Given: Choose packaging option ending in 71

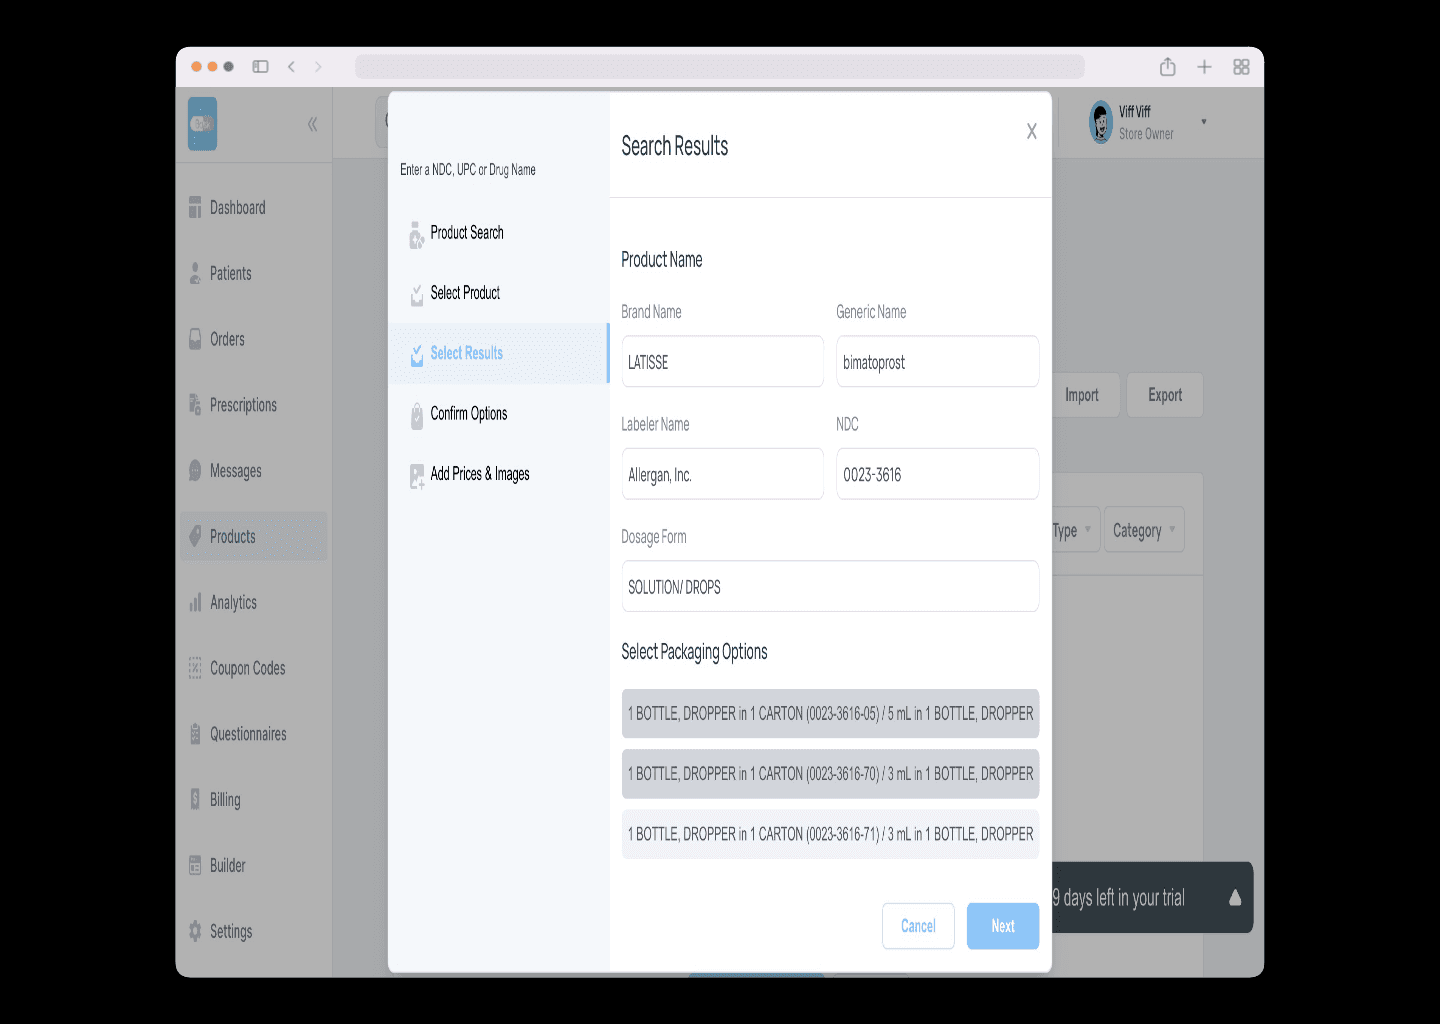Looking at the screenshot, I should coord(830,834).
